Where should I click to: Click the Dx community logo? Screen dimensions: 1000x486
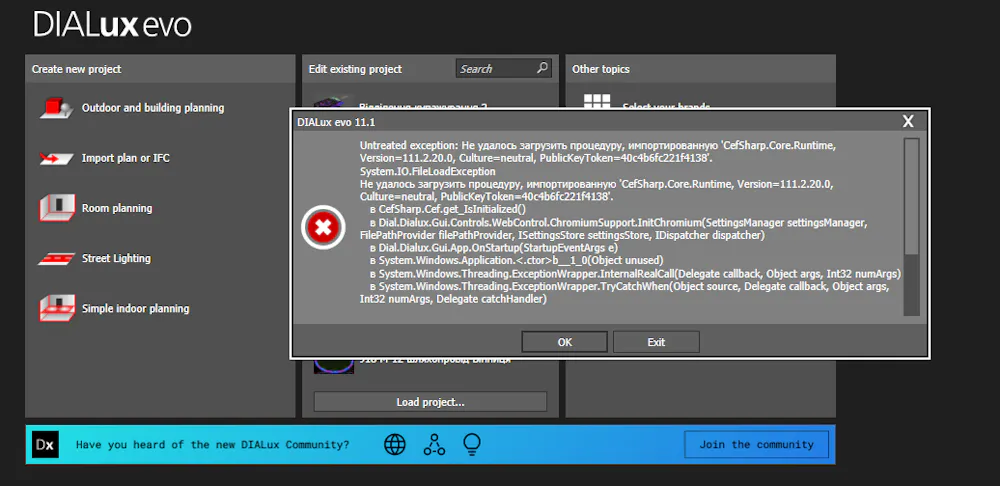pos(45,445)
